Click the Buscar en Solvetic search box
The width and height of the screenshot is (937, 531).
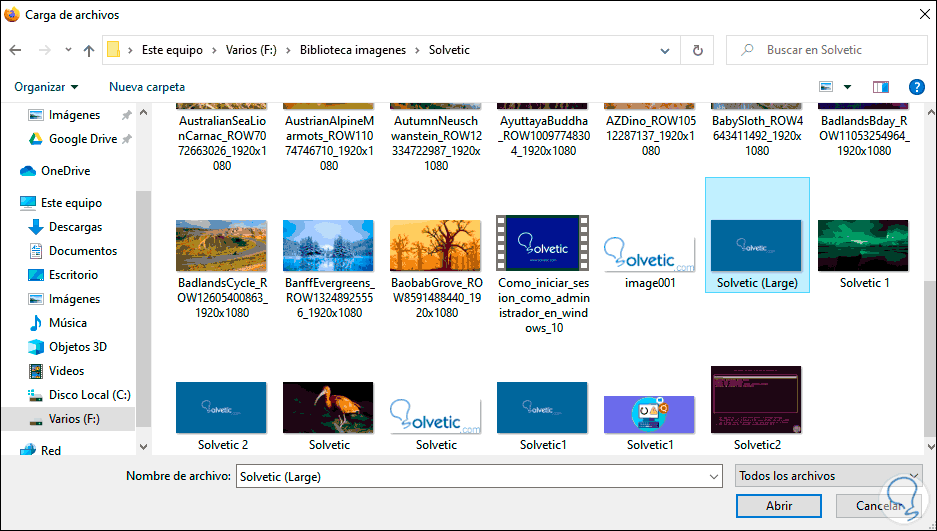pos(827,50)
